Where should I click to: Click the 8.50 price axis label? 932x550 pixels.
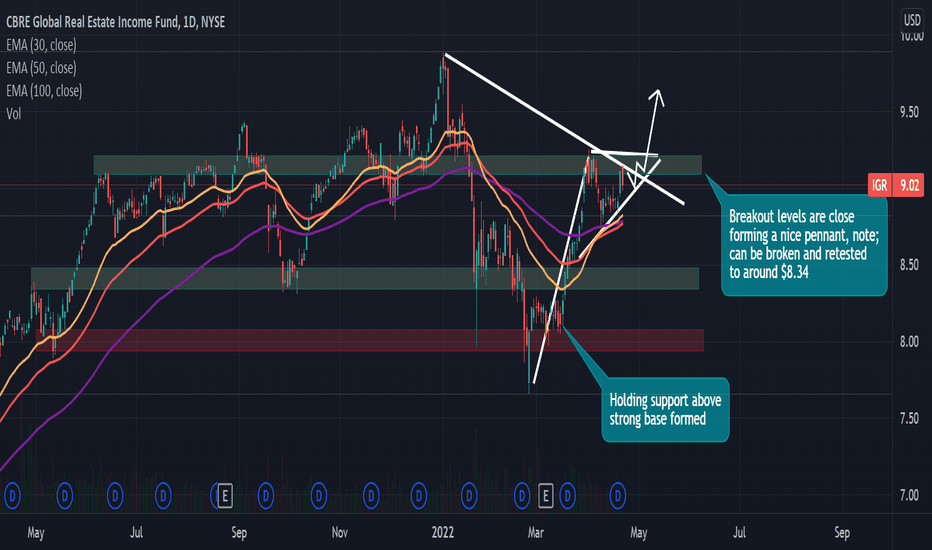tap(909, 265)
